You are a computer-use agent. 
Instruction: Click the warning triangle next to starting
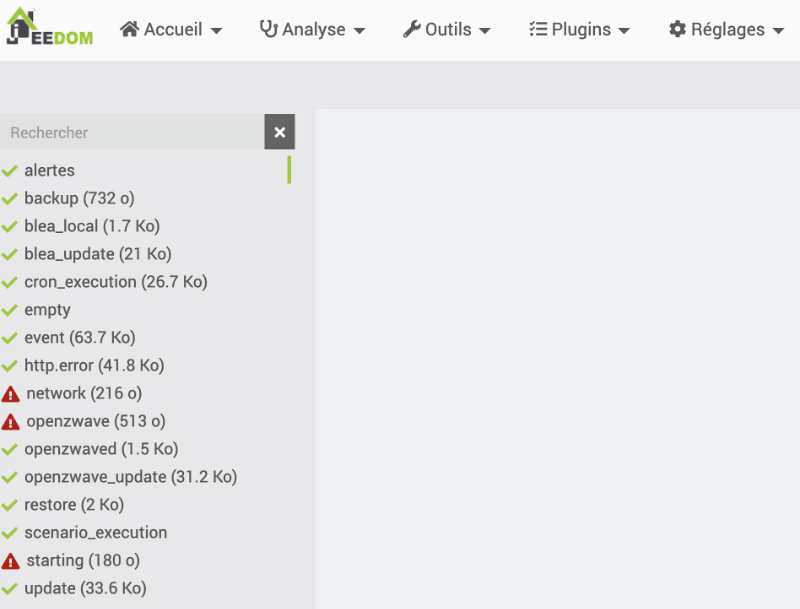tap(11, 561)
